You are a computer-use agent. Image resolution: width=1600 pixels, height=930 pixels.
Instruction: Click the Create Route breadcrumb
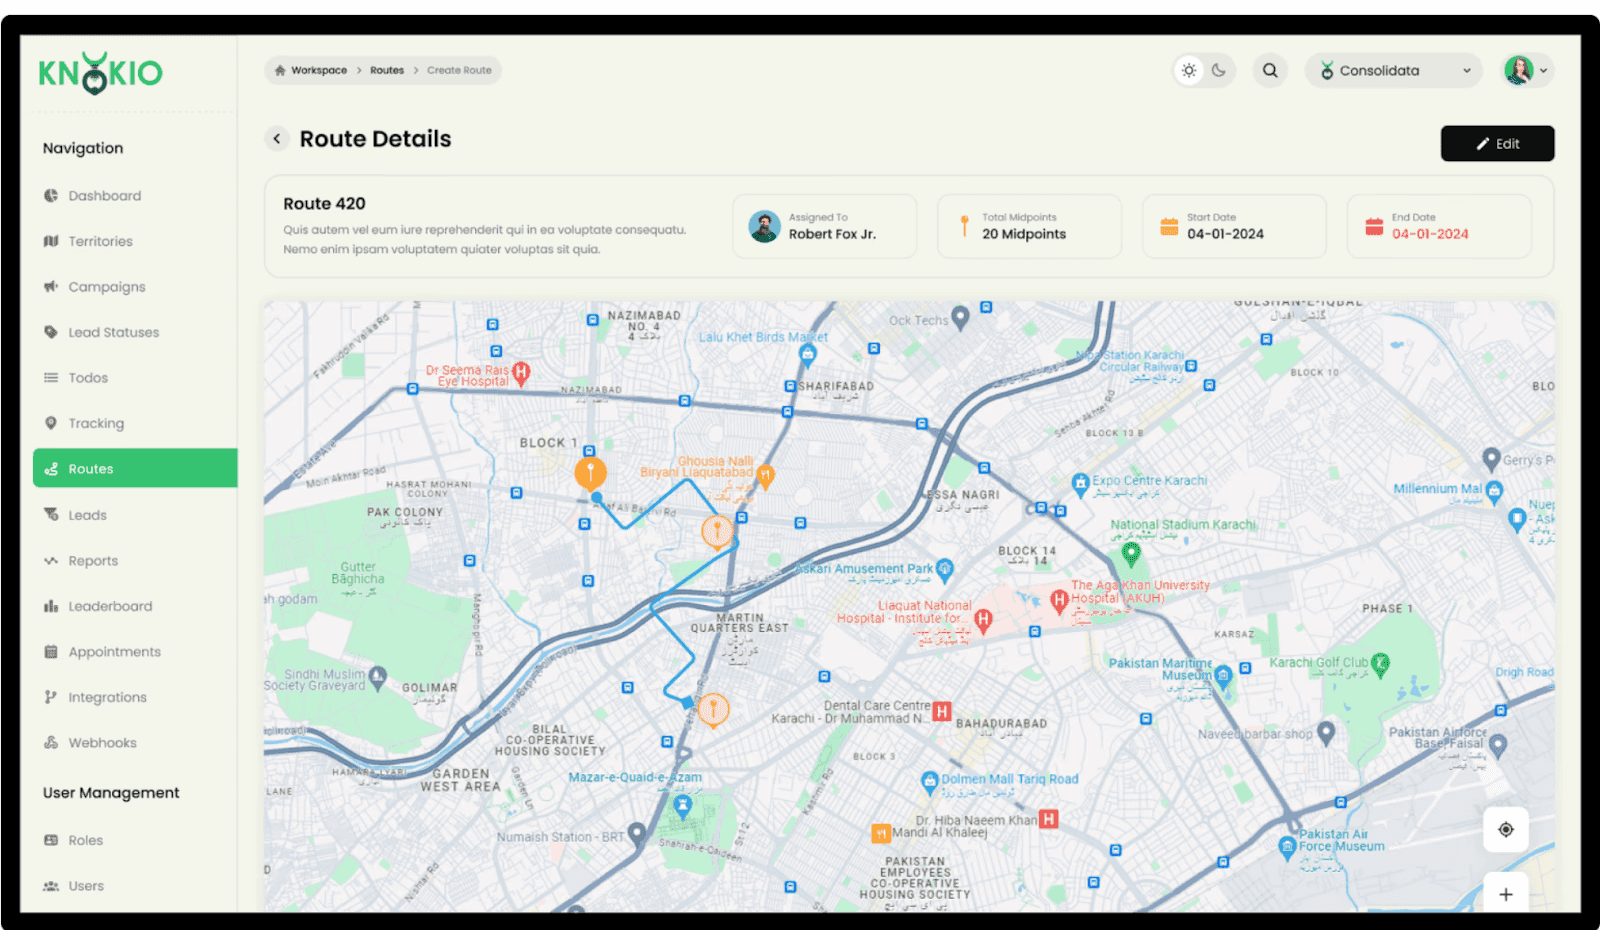coord(459,70)
